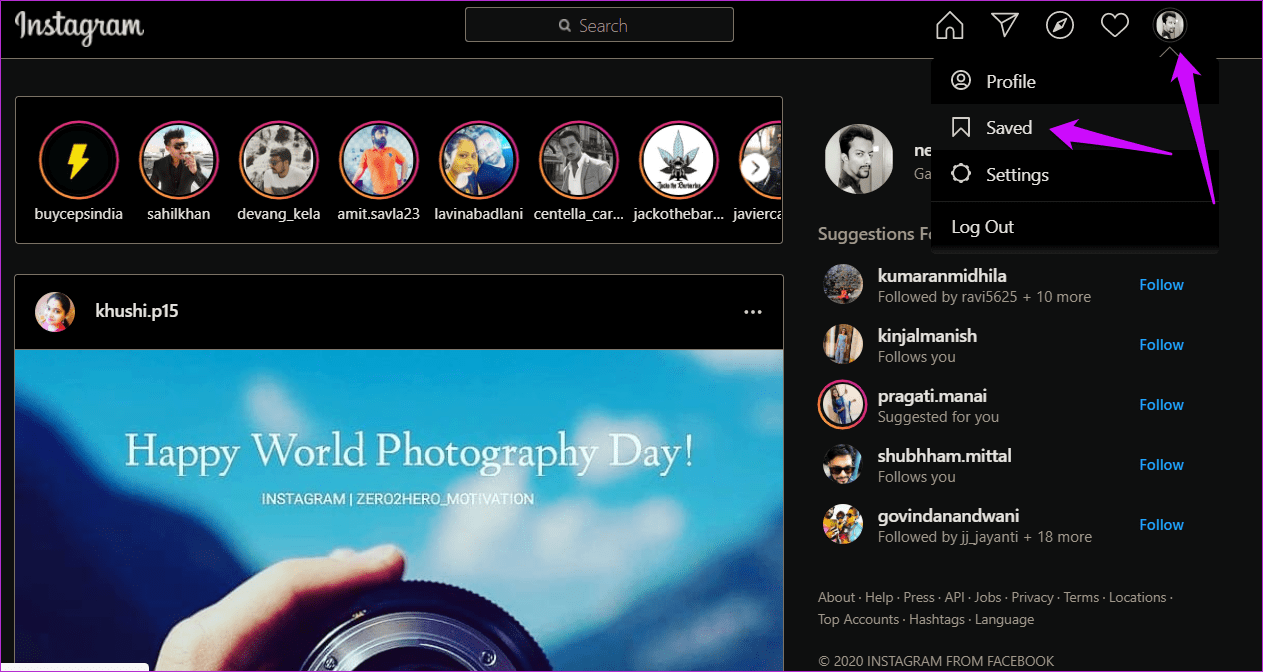The height and width of the screenshot is (672, 1263).
Task: Open Activity heart icon
Action: pos(1114,25)
